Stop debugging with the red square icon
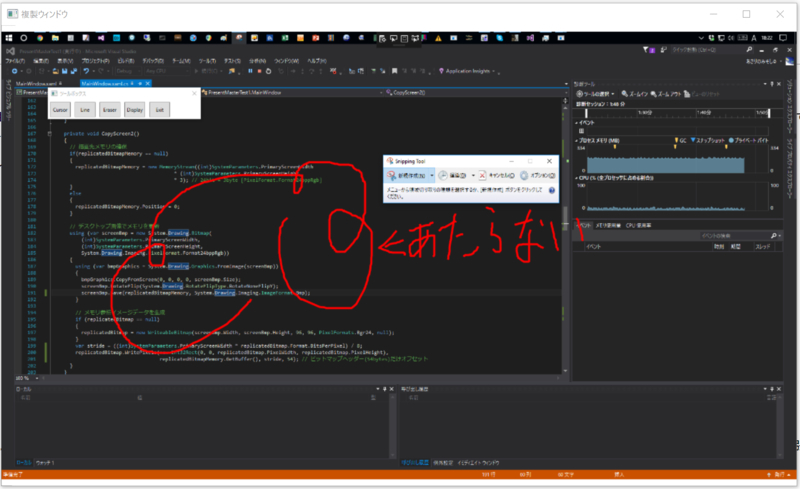Image resolution: width=800 pixels, height=489 pixels. tap(259, 71)
